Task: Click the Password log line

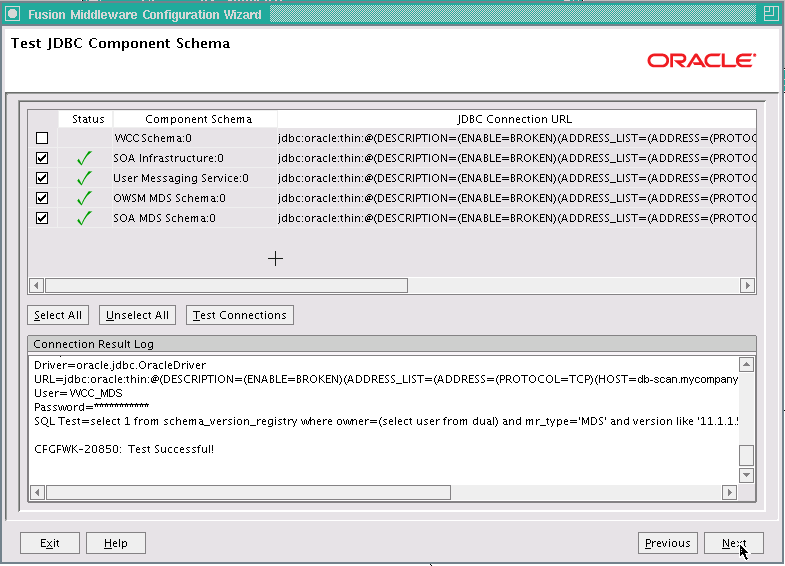Action: (92, 407)
